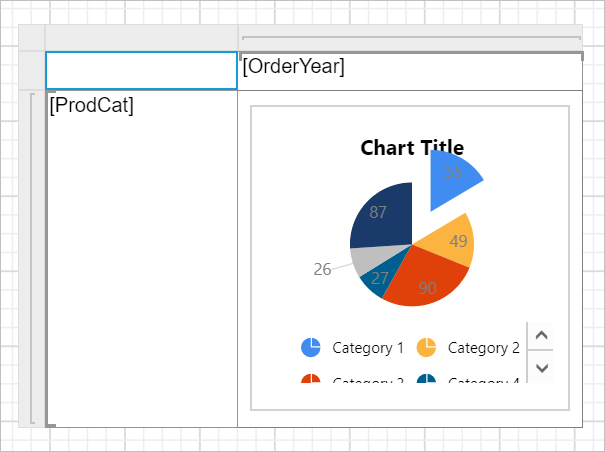Screen dimensions: 605x452
Task: Select the [ProdCat] row group cell
Action: 141,259
